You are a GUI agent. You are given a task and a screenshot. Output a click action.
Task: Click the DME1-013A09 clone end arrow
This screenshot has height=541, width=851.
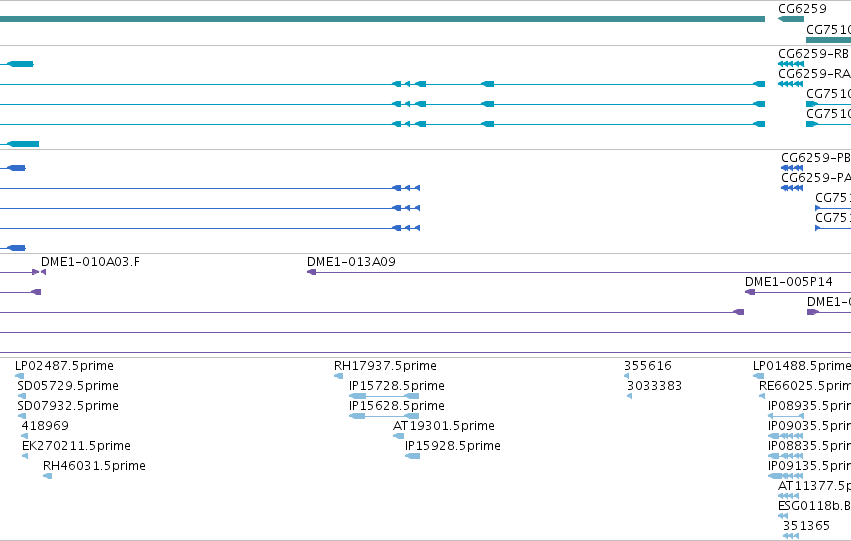coord(312,272)
